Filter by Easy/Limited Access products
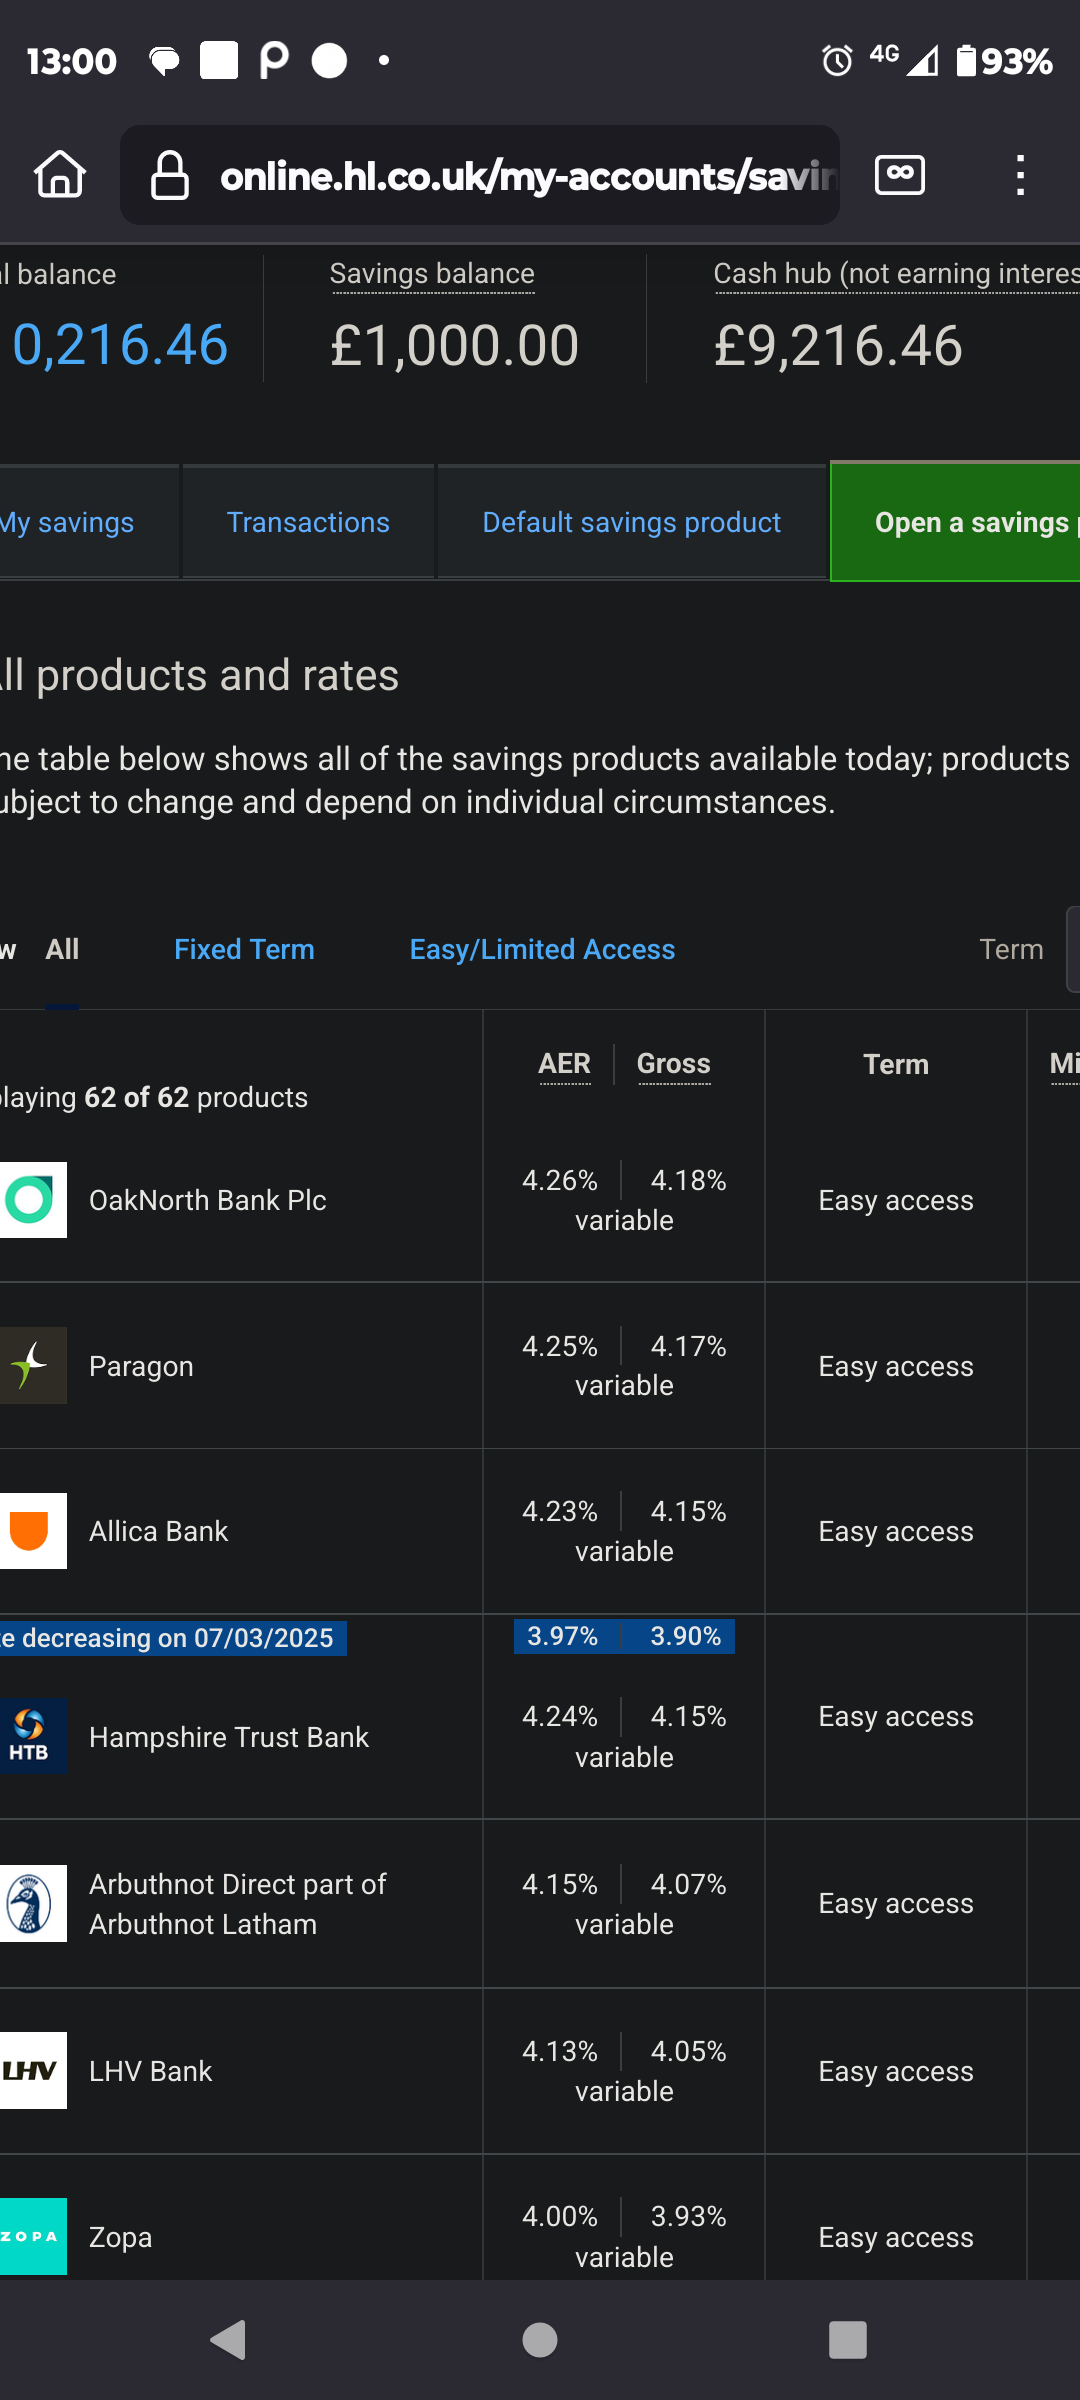The image size is (1080, 2400). 542,949
